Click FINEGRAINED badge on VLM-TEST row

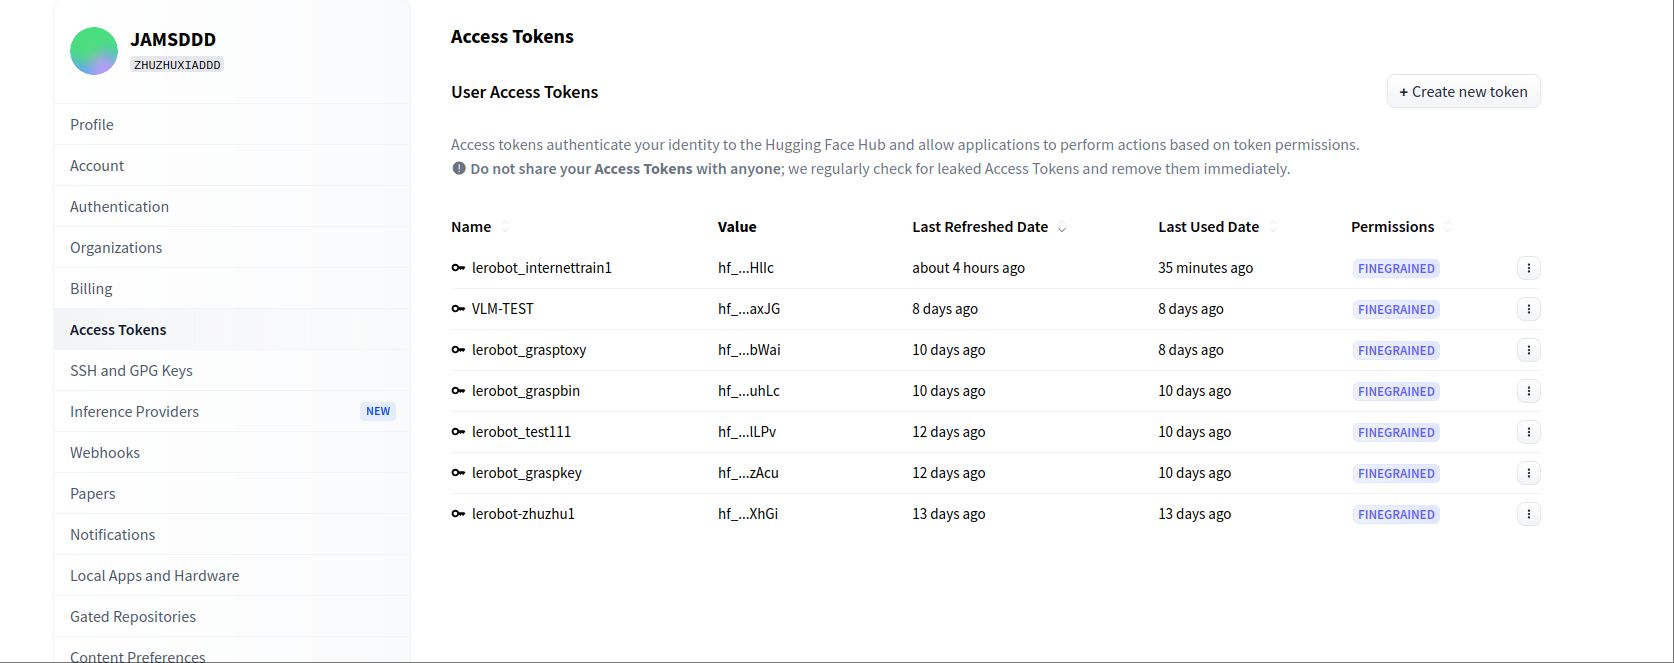point(1396,310)
